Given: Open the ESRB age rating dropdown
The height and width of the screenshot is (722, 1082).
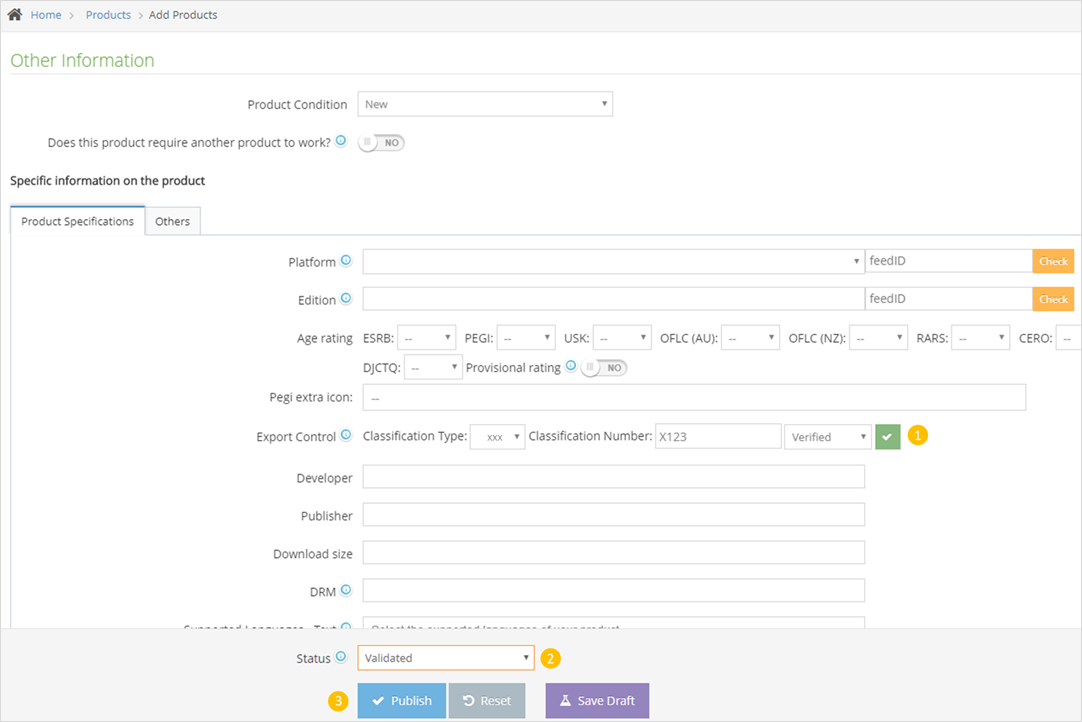Looking at the screenshot, I should coord(426,338).
